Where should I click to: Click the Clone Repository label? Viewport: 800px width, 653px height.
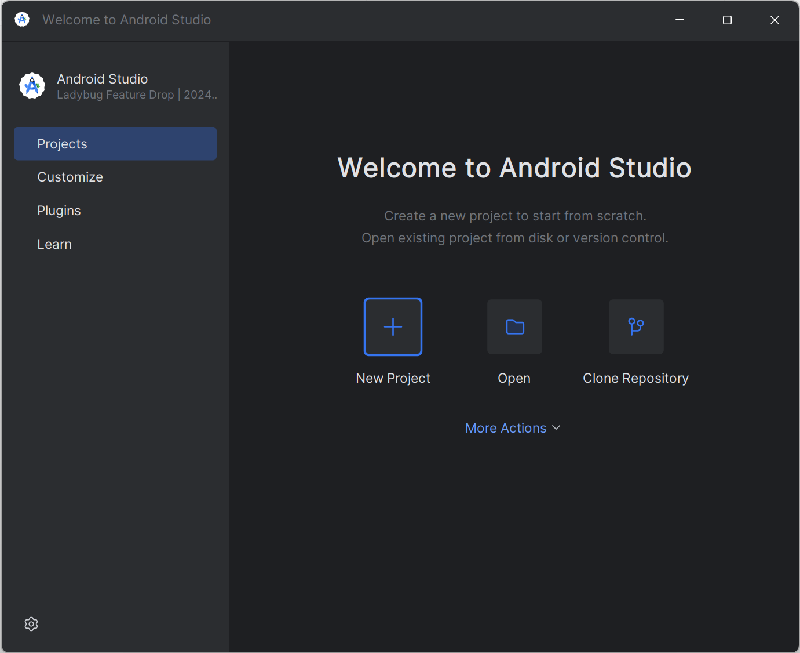coord(636,379)
